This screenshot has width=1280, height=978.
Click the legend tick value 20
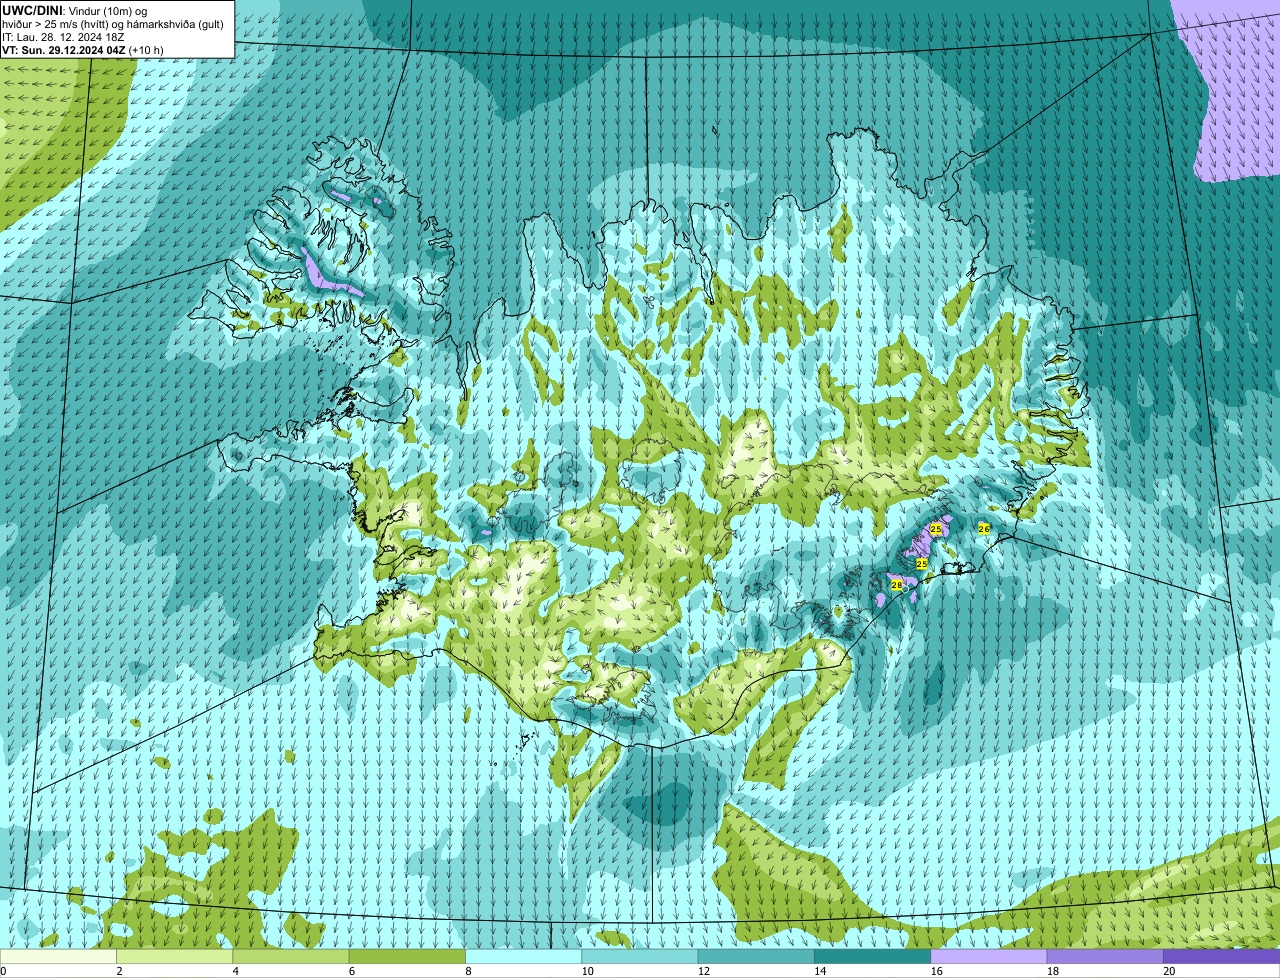pyautogui.click(x=1169, y=971)
